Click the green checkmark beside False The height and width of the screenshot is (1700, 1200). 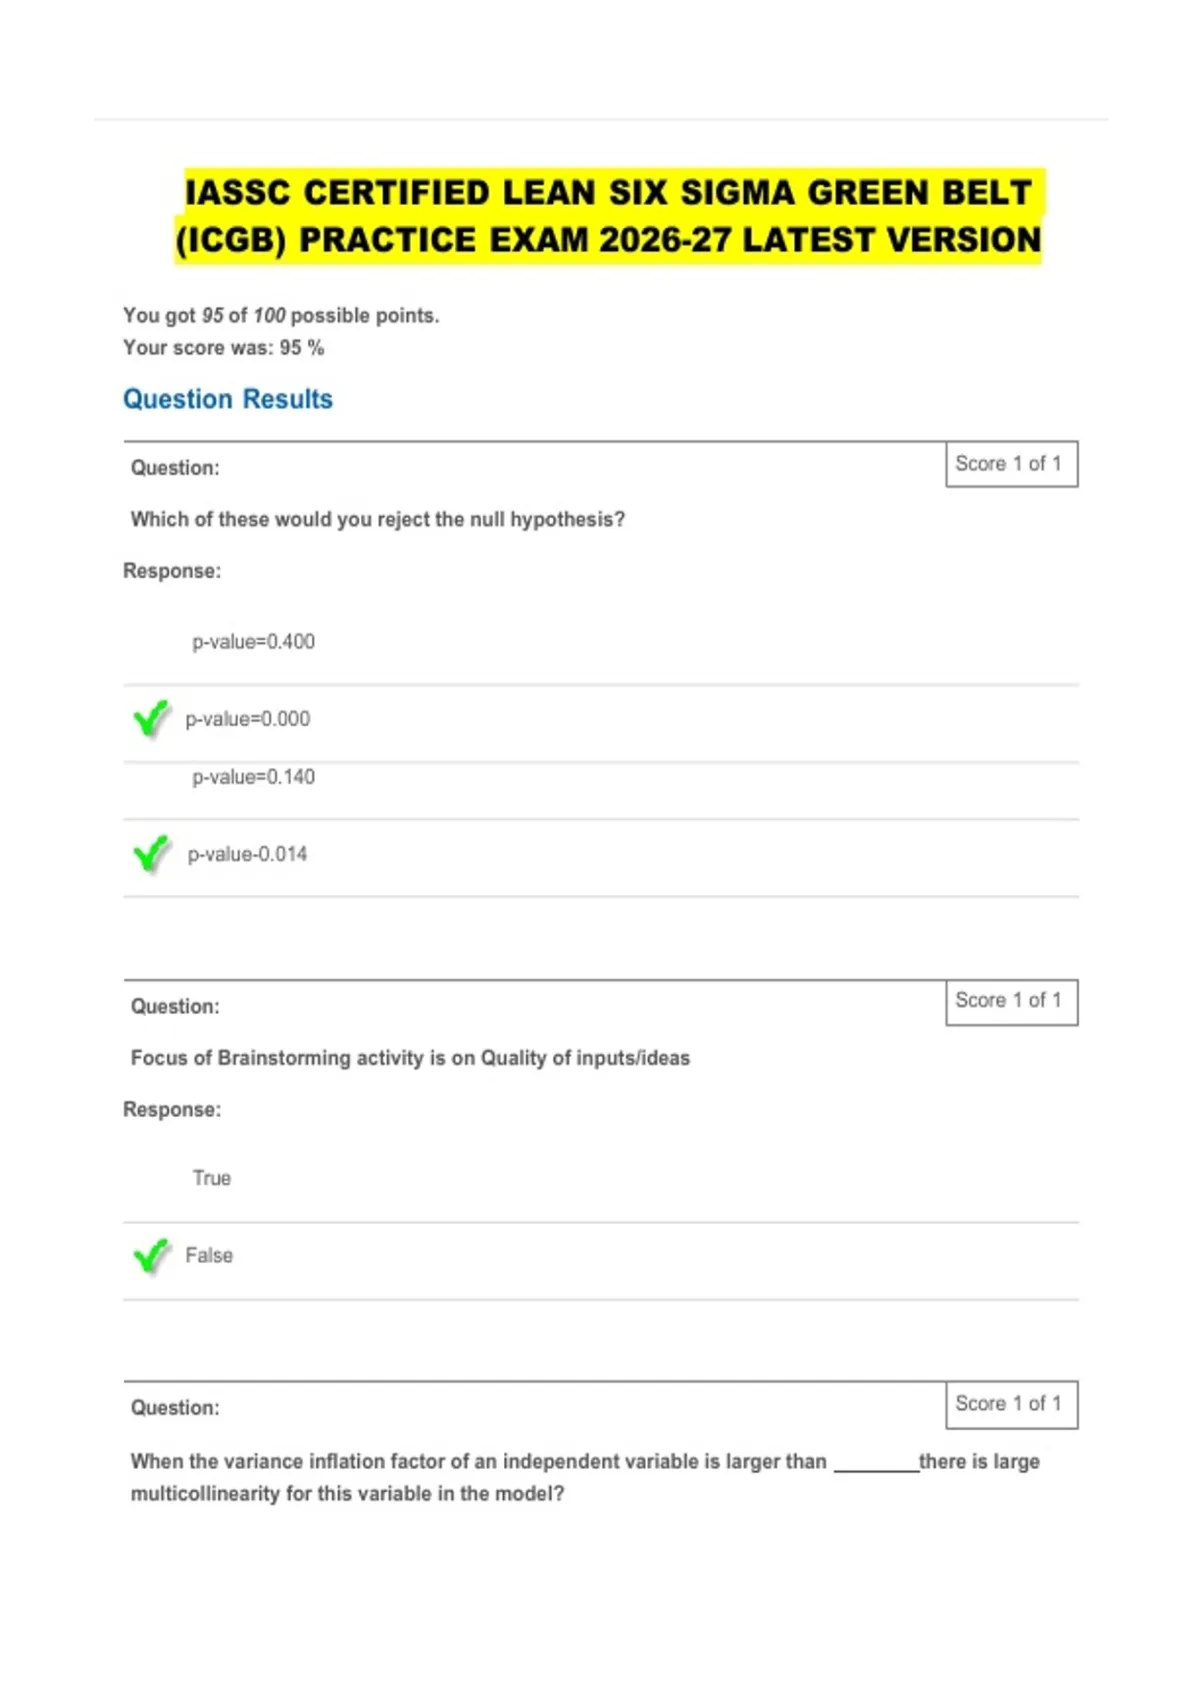tap(151, 1256)
